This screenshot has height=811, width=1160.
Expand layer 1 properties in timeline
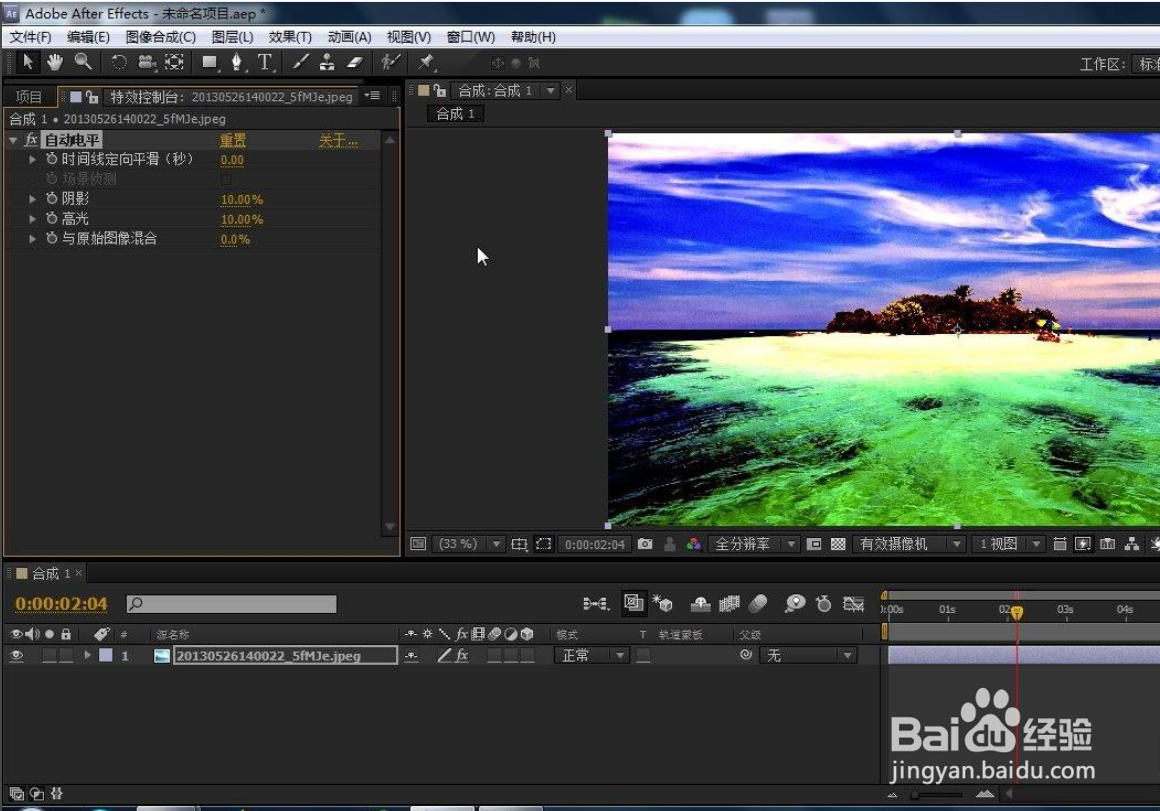(x=87, y=656)
